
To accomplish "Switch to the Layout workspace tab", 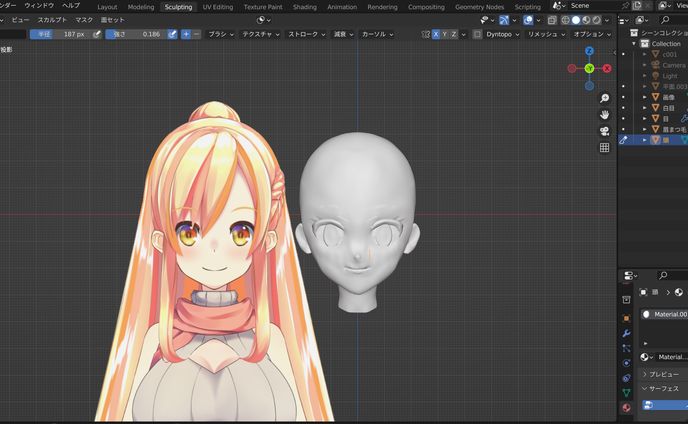I will click(107, 7).
